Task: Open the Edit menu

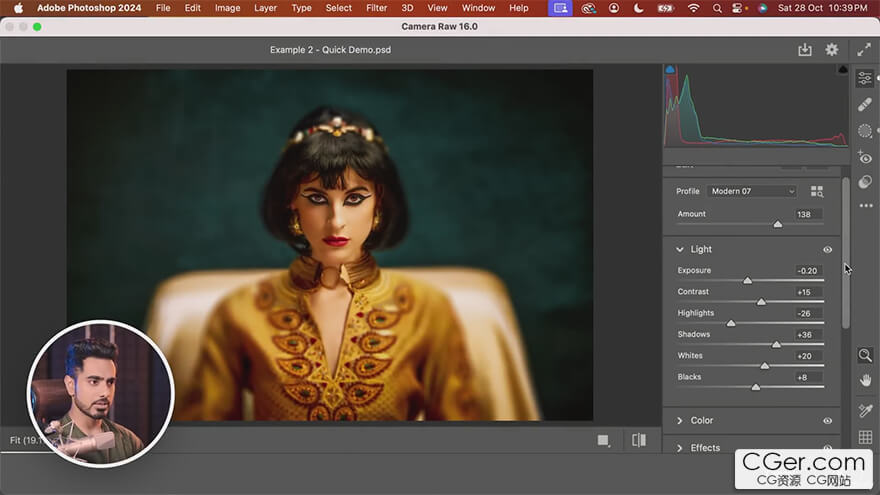Action: [192, 8]
